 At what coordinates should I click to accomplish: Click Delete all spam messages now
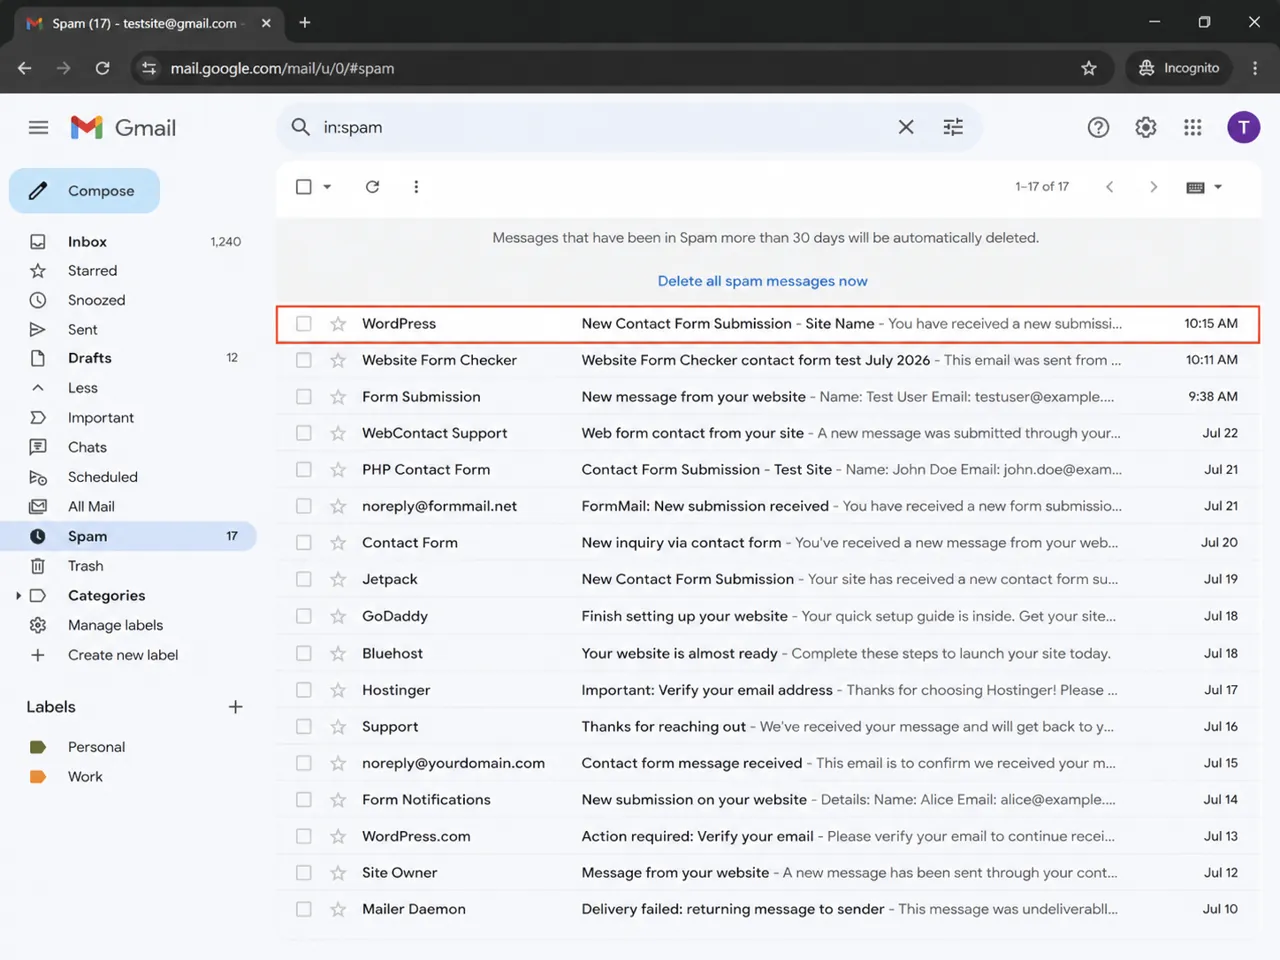pos(762,281)
